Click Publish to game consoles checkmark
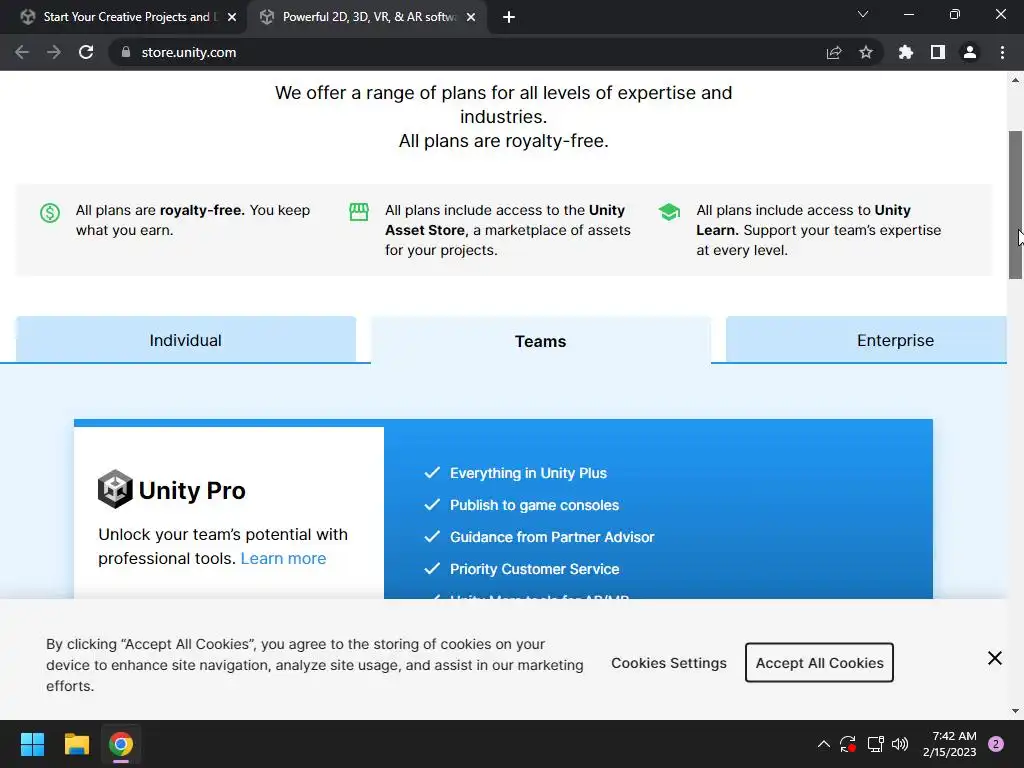1024x768 pixels. pos(432,504)
